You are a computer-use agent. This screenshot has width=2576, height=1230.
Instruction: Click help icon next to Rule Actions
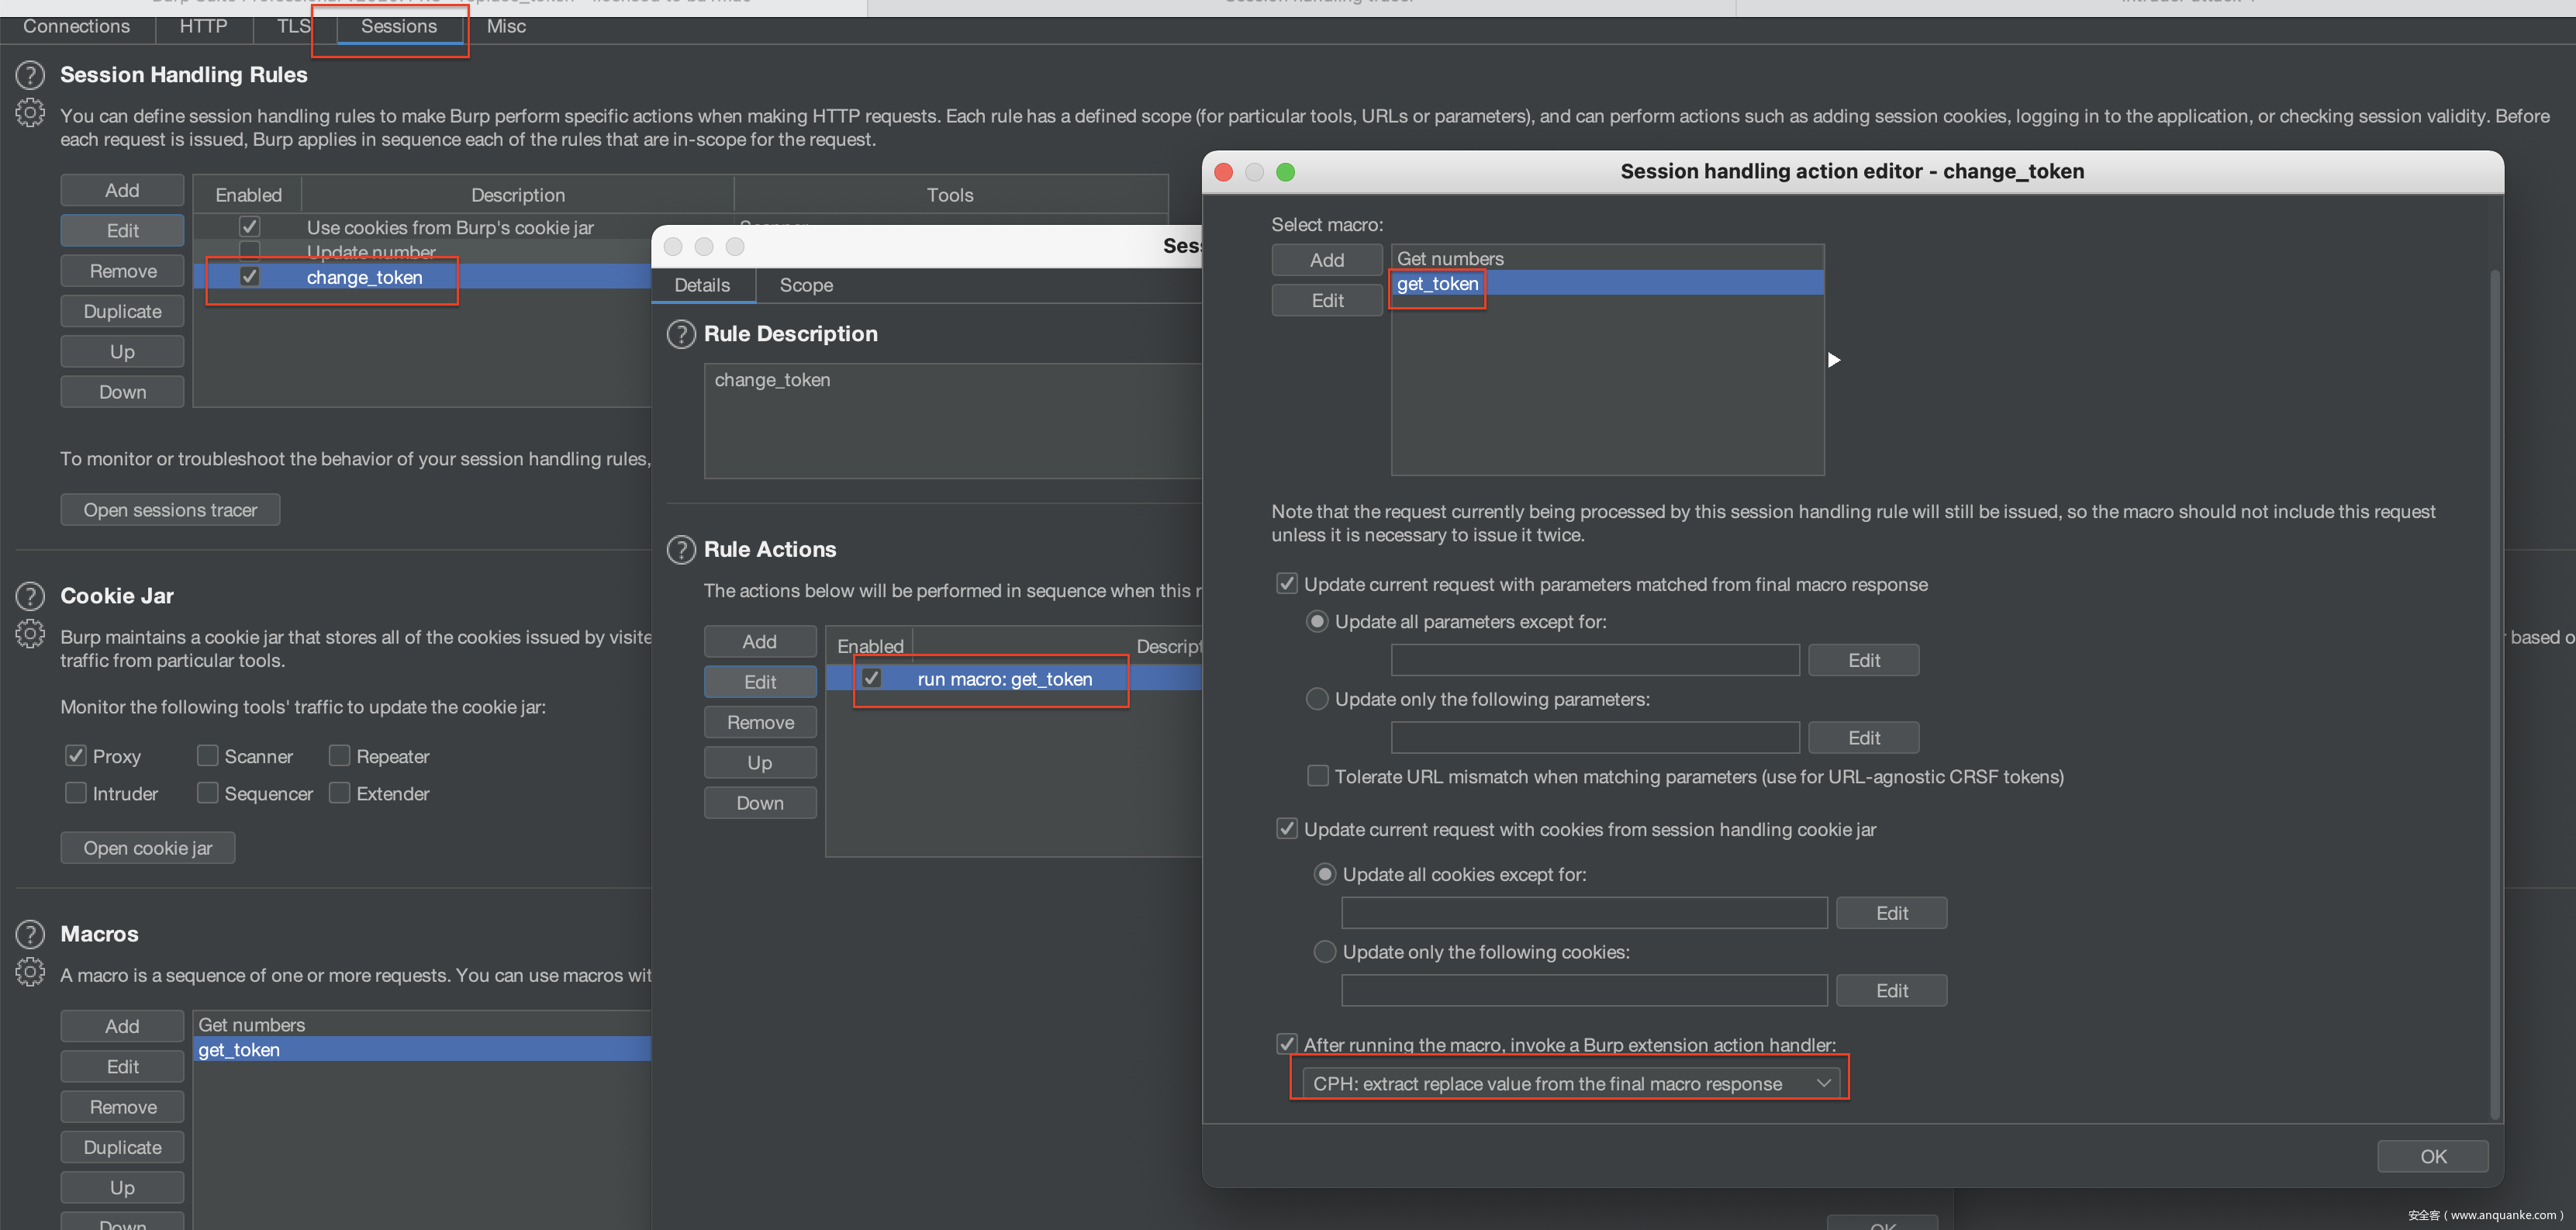coord(681,549)
